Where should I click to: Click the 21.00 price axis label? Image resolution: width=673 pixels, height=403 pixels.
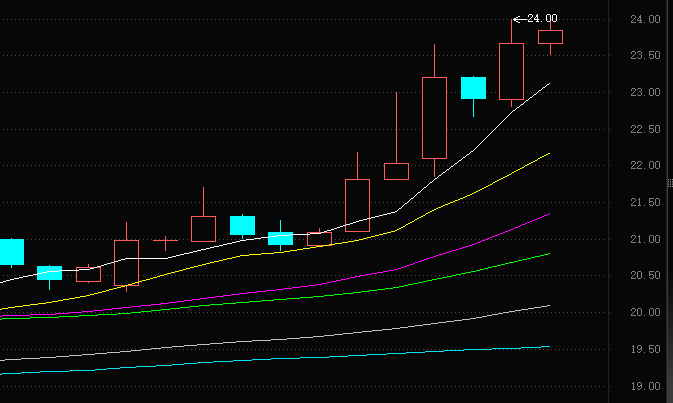[645, 239]
